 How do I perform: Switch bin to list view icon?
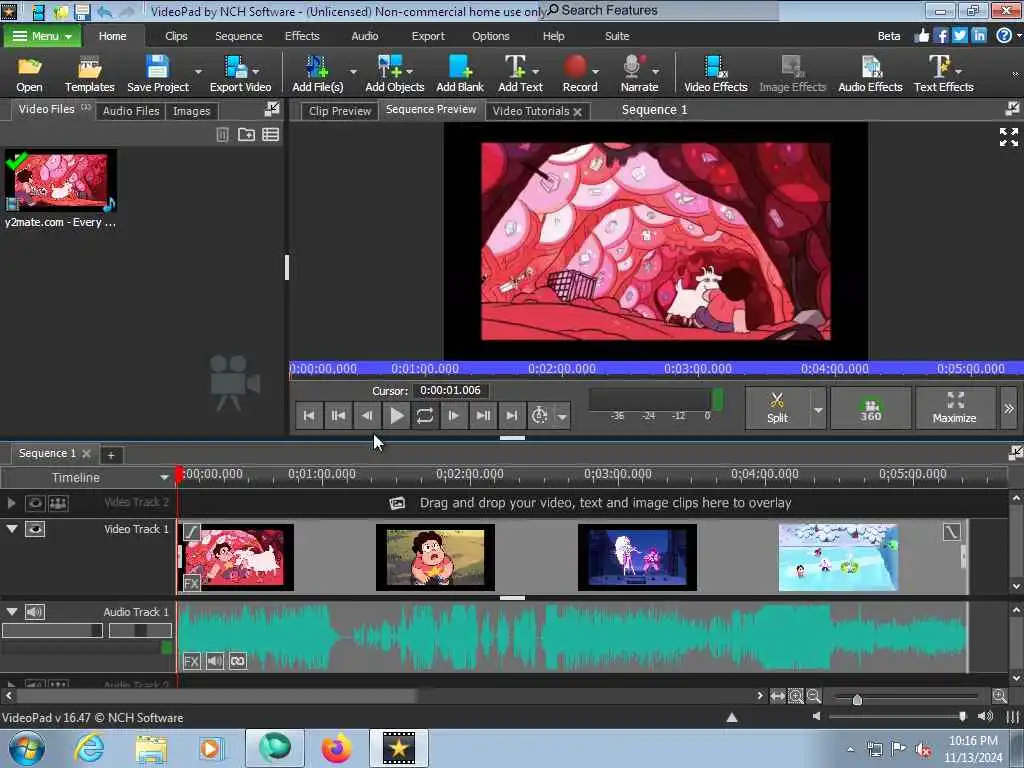270,135
